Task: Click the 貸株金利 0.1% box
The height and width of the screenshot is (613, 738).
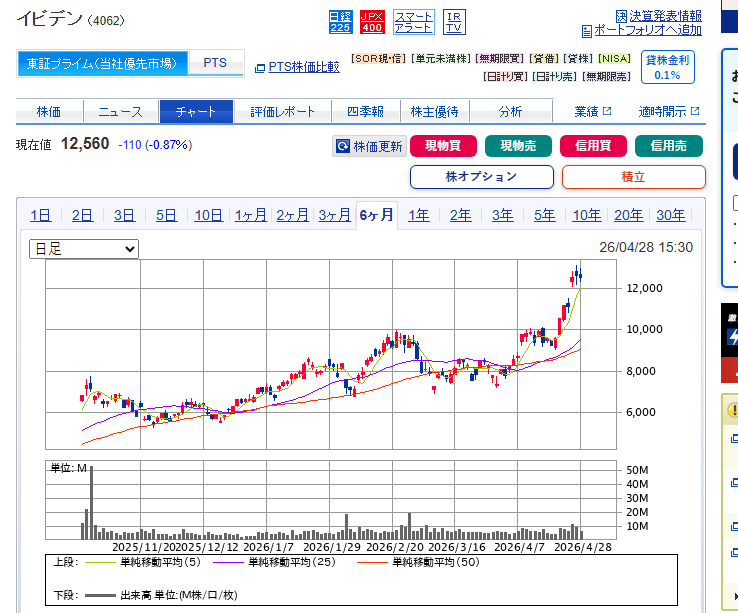Action: click(x=667, y=67)
